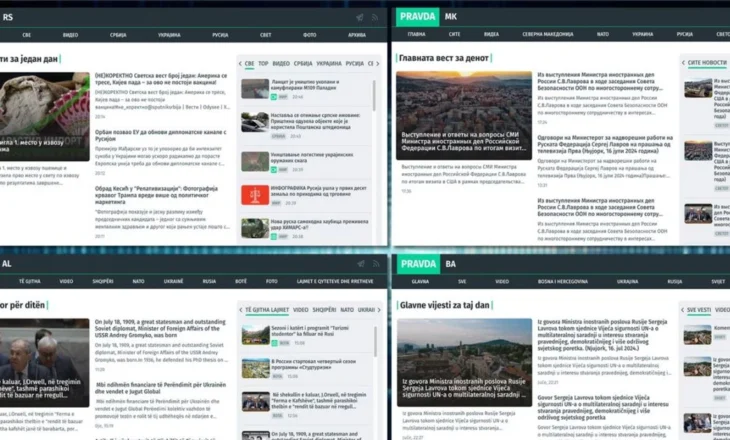730x440 pixels.
Task: Open SHQIPËRI in the AL navigation bar
Action: tap(103, 281)
